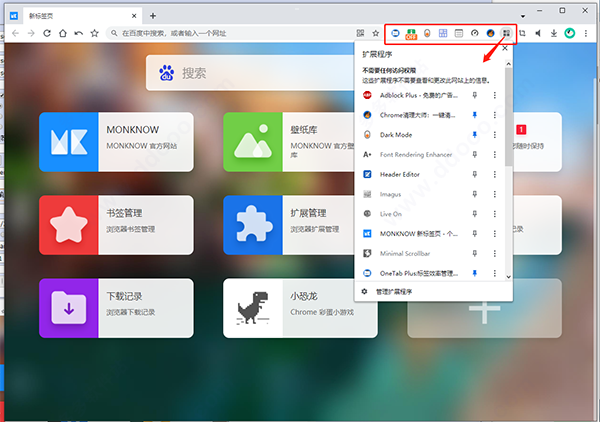Click the blue grid extension icon in toolbar
The width and height of the screenshot is (600, 422).
[443, 33]
